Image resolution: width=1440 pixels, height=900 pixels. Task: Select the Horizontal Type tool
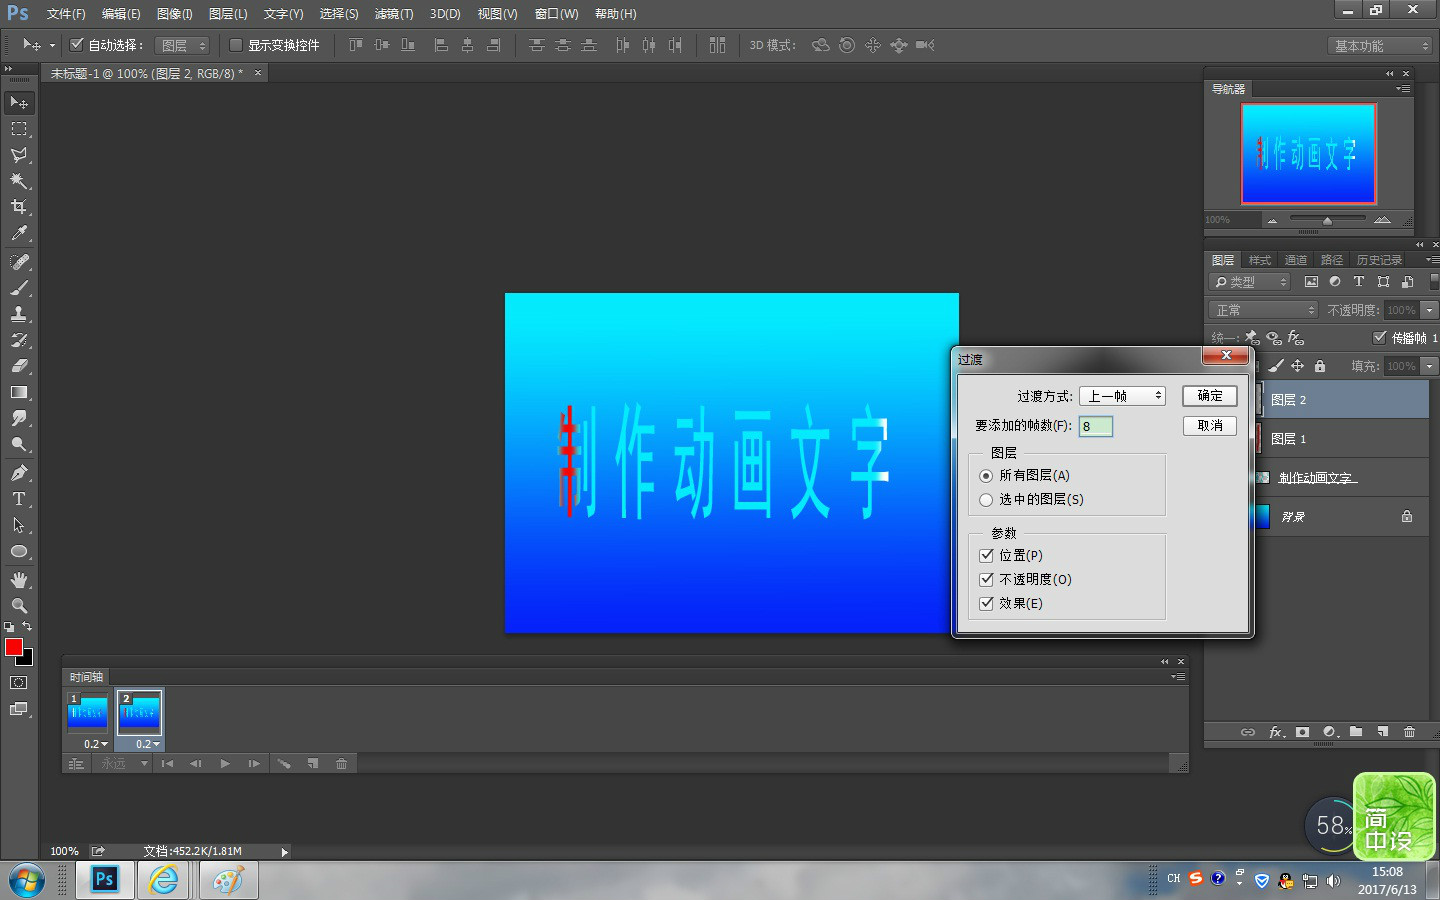19,499
